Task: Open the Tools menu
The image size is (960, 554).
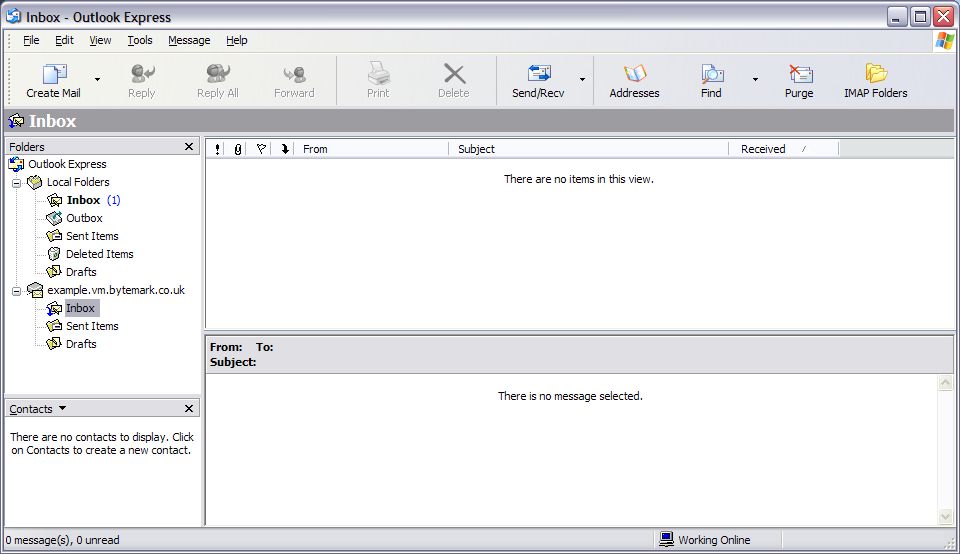Action: (140, 40)
